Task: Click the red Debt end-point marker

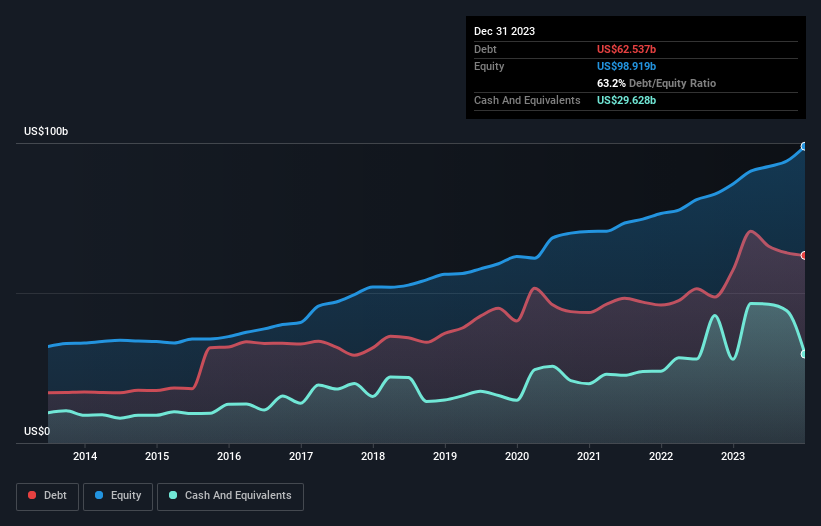Action: [804, 255]
